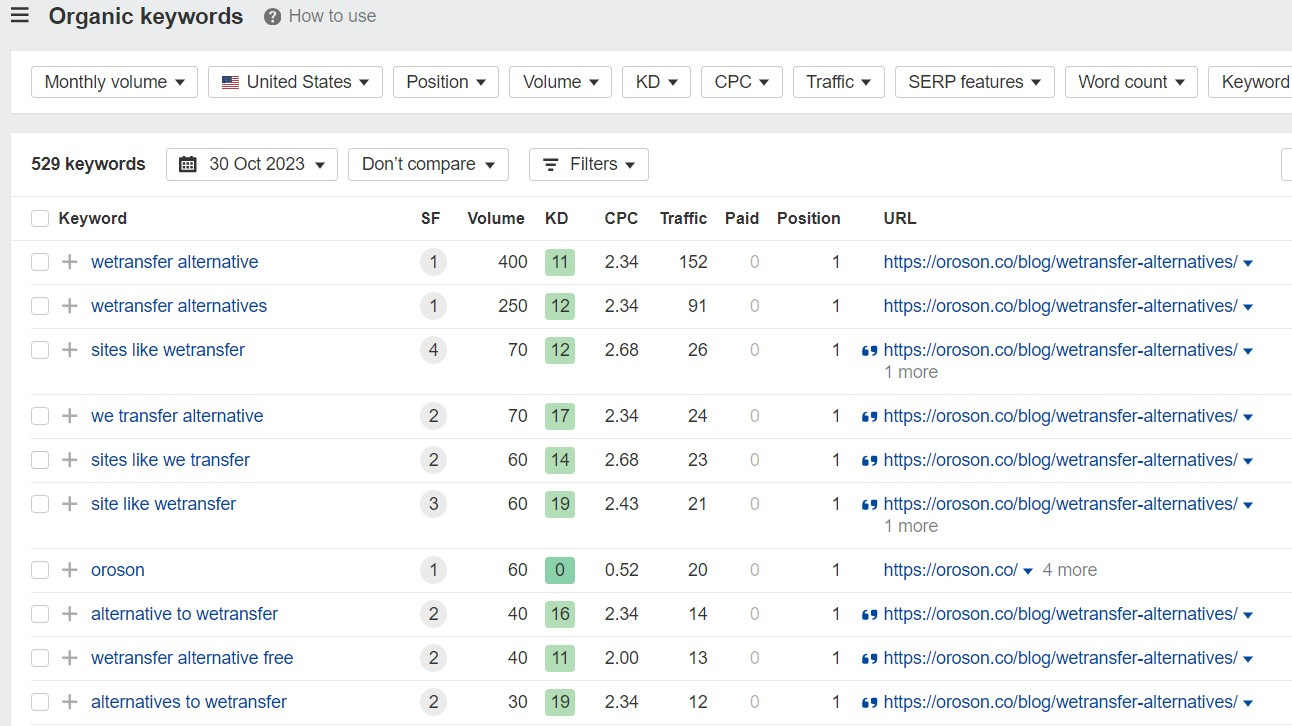Check the 'wetransfer alternative' row checkbox

40,262
